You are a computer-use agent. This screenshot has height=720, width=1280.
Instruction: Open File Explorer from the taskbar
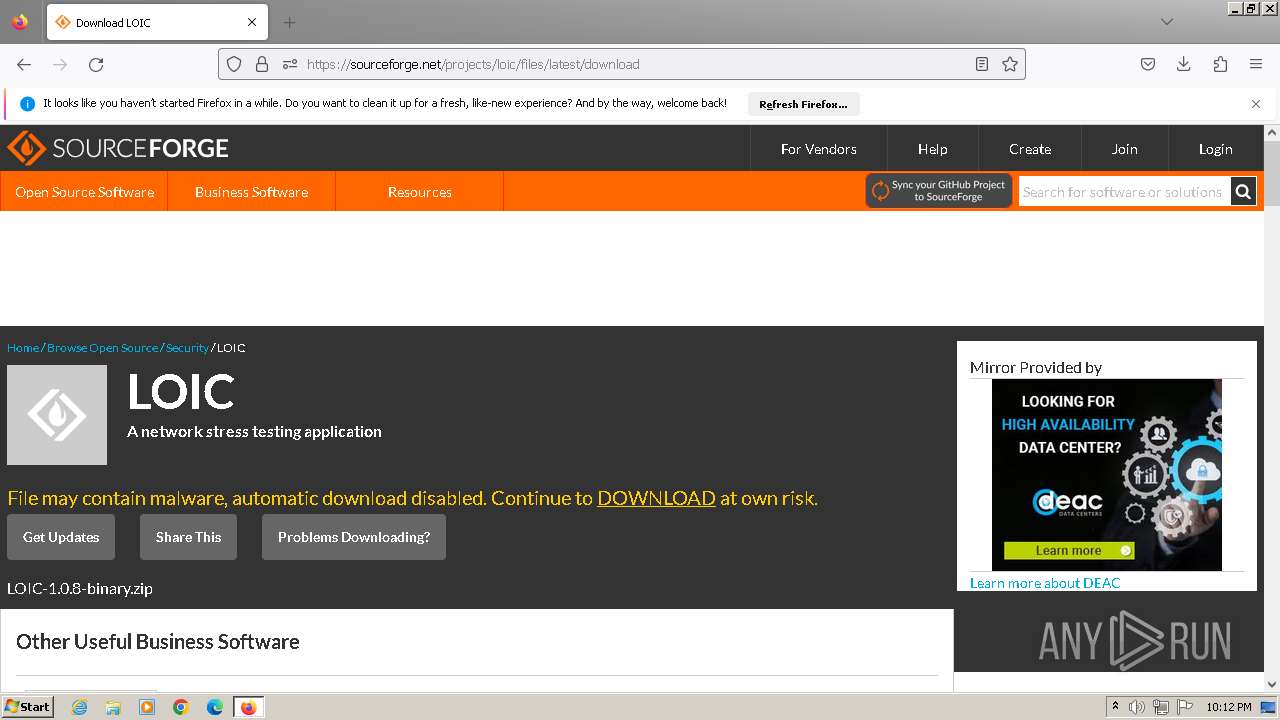113,707
